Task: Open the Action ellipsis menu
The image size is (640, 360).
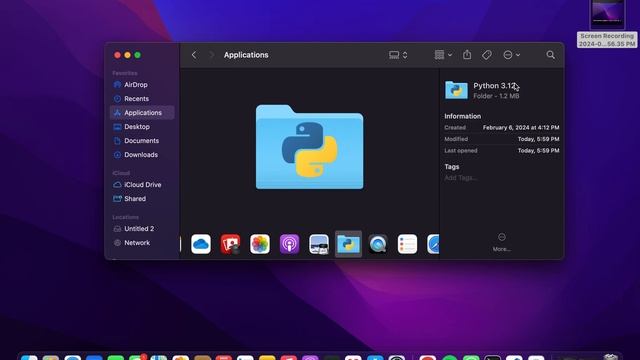Action: [511, 55]
